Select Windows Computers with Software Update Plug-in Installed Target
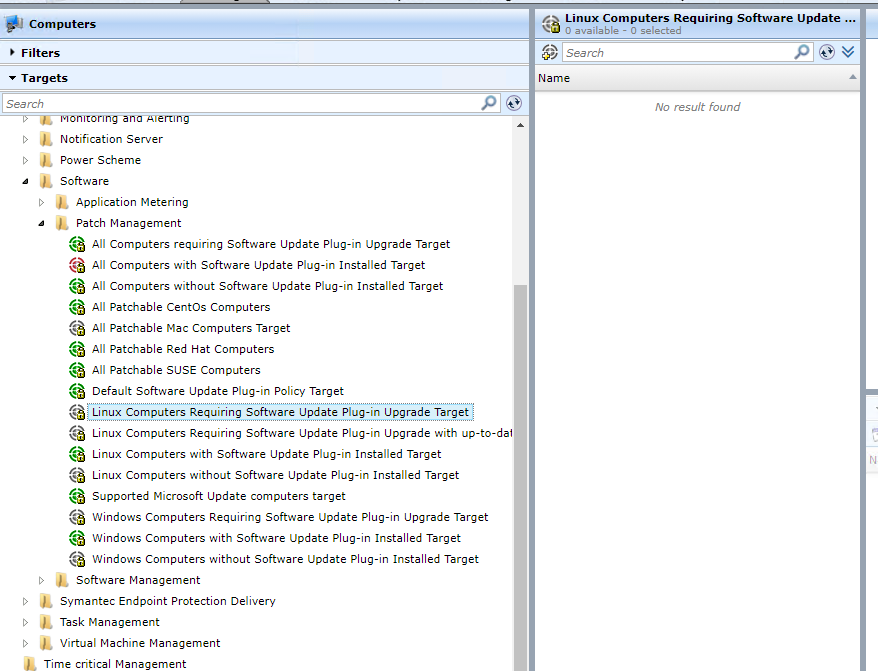The height and width of the screenshot is (671, 878). point(276,538)
